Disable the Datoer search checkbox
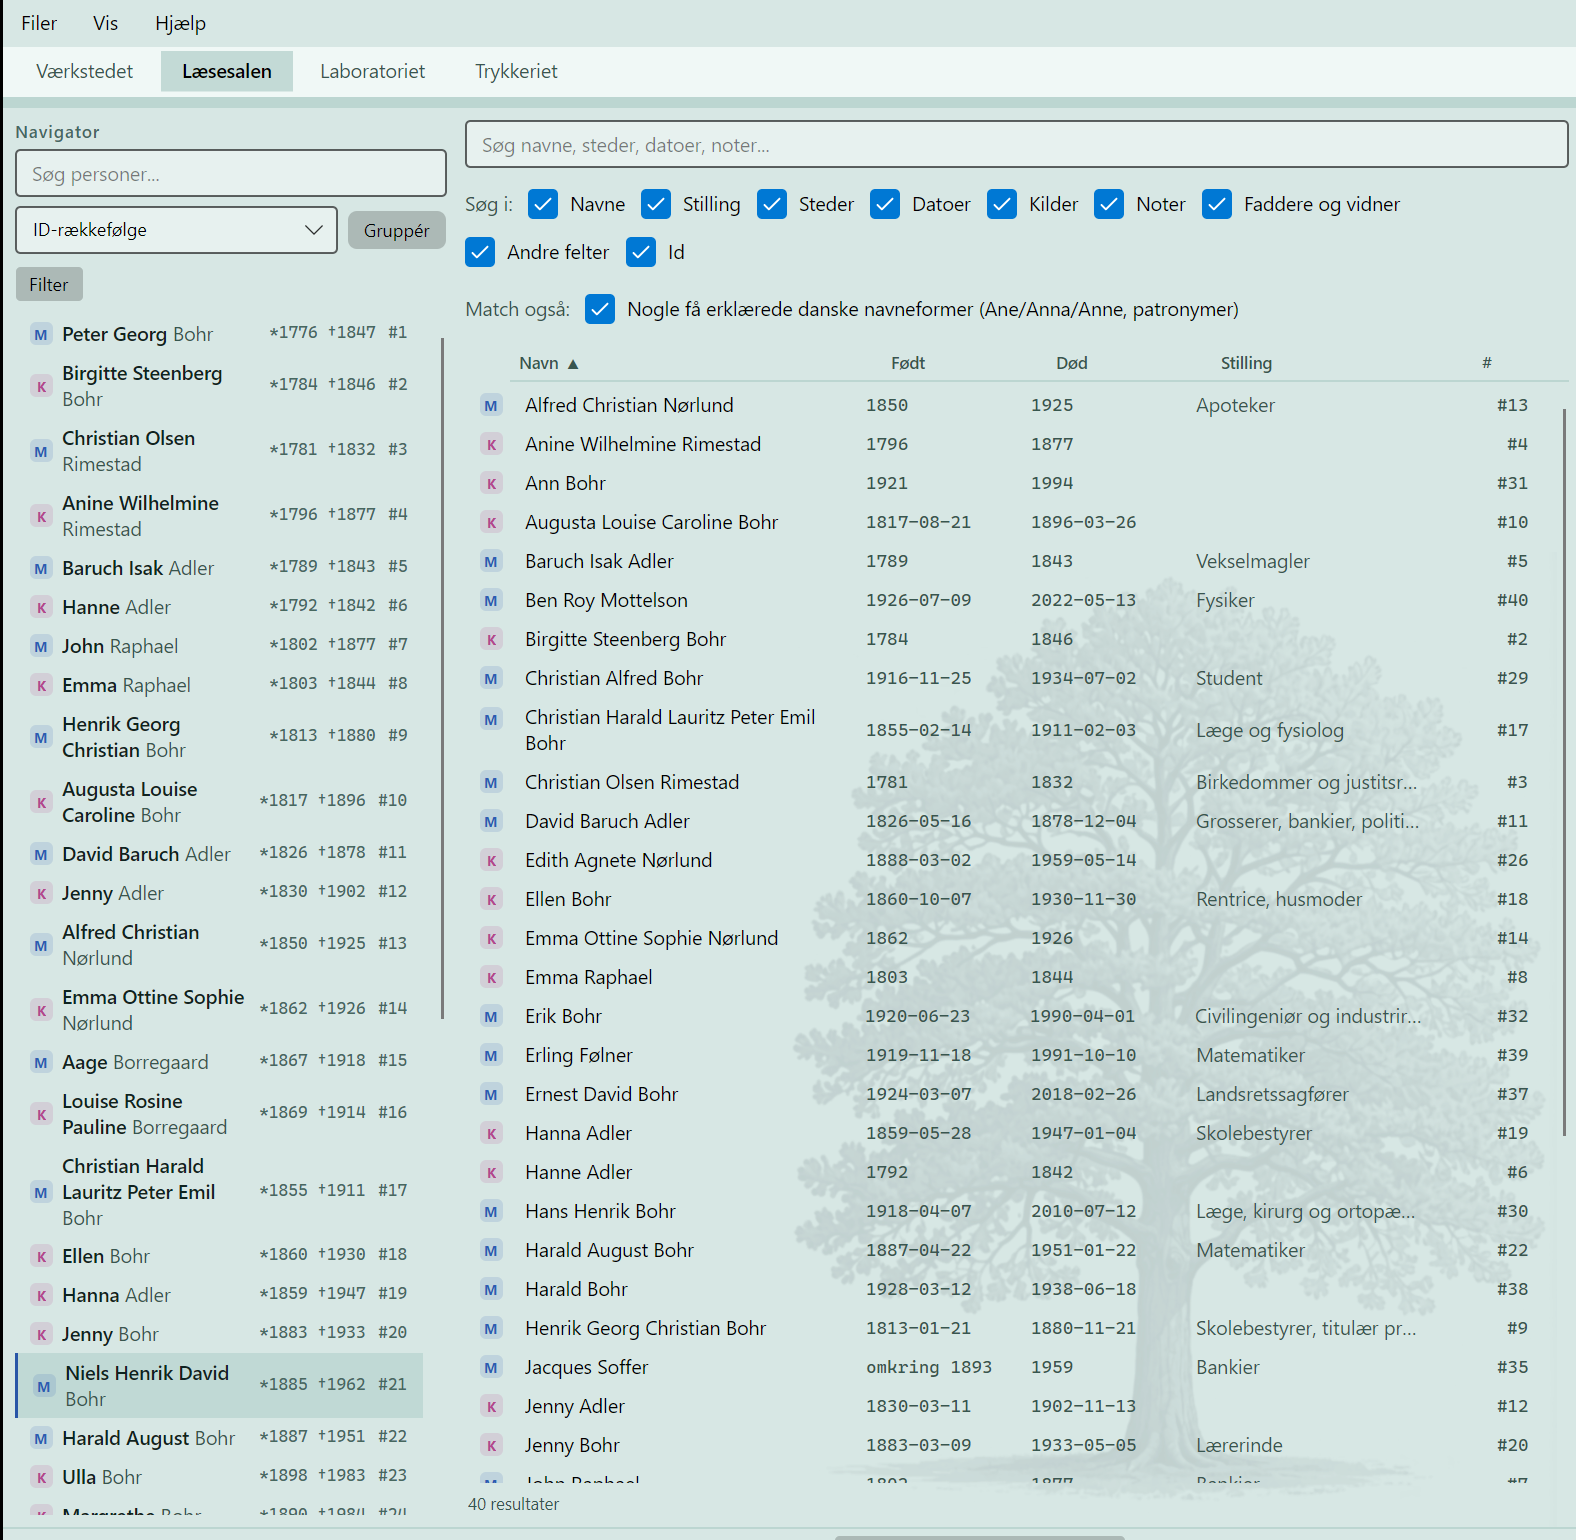 tap(885, 204)
